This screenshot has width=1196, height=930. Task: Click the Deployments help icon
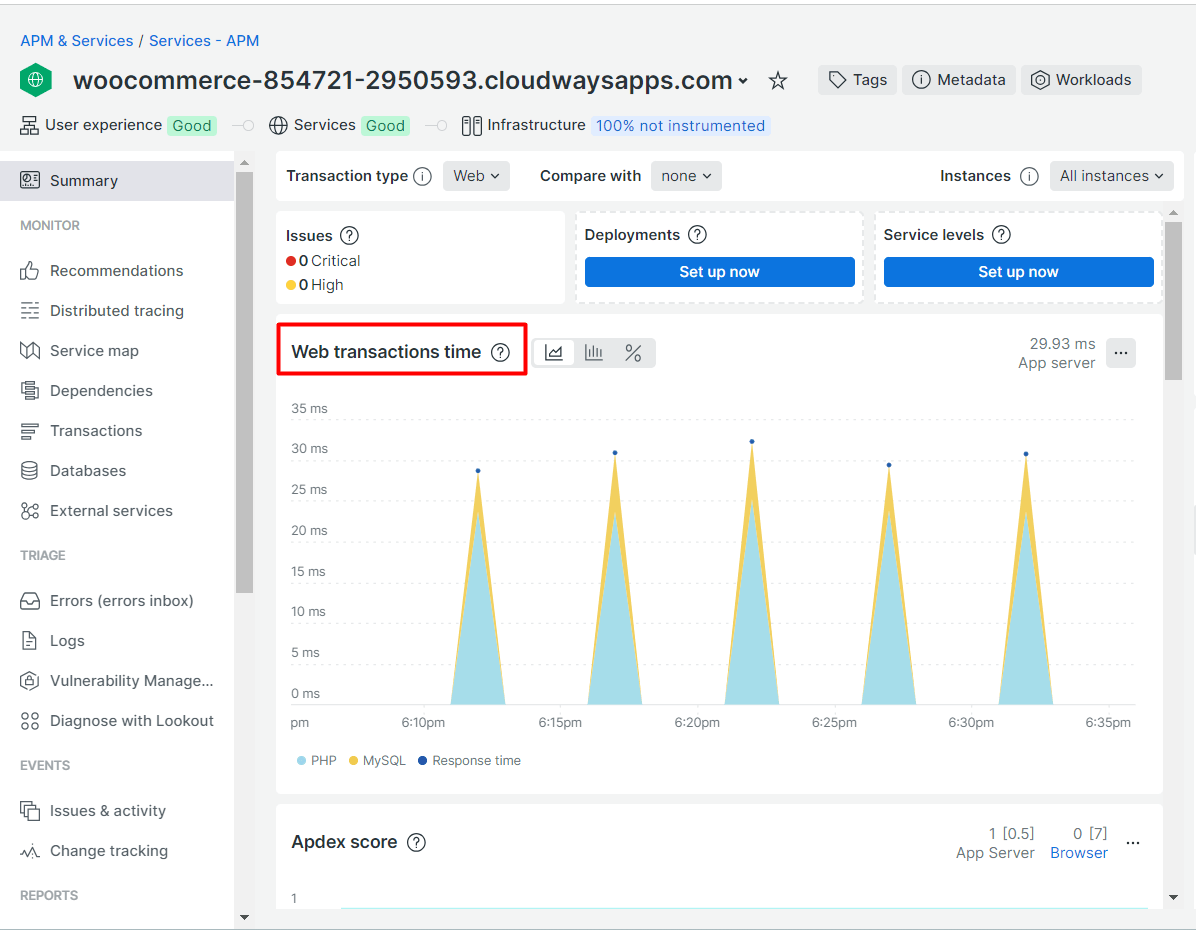[697, 235]
